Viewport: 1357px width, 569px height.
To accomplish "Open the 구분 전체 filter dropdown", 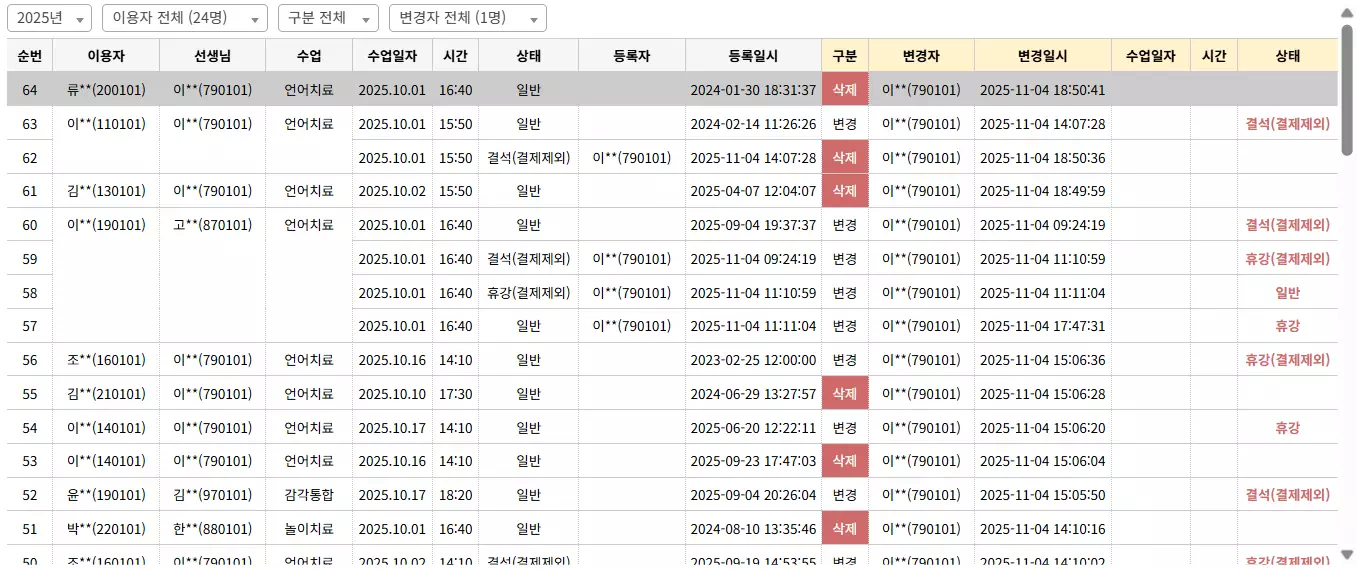I will pyautogui.click(x=328, y=18).
